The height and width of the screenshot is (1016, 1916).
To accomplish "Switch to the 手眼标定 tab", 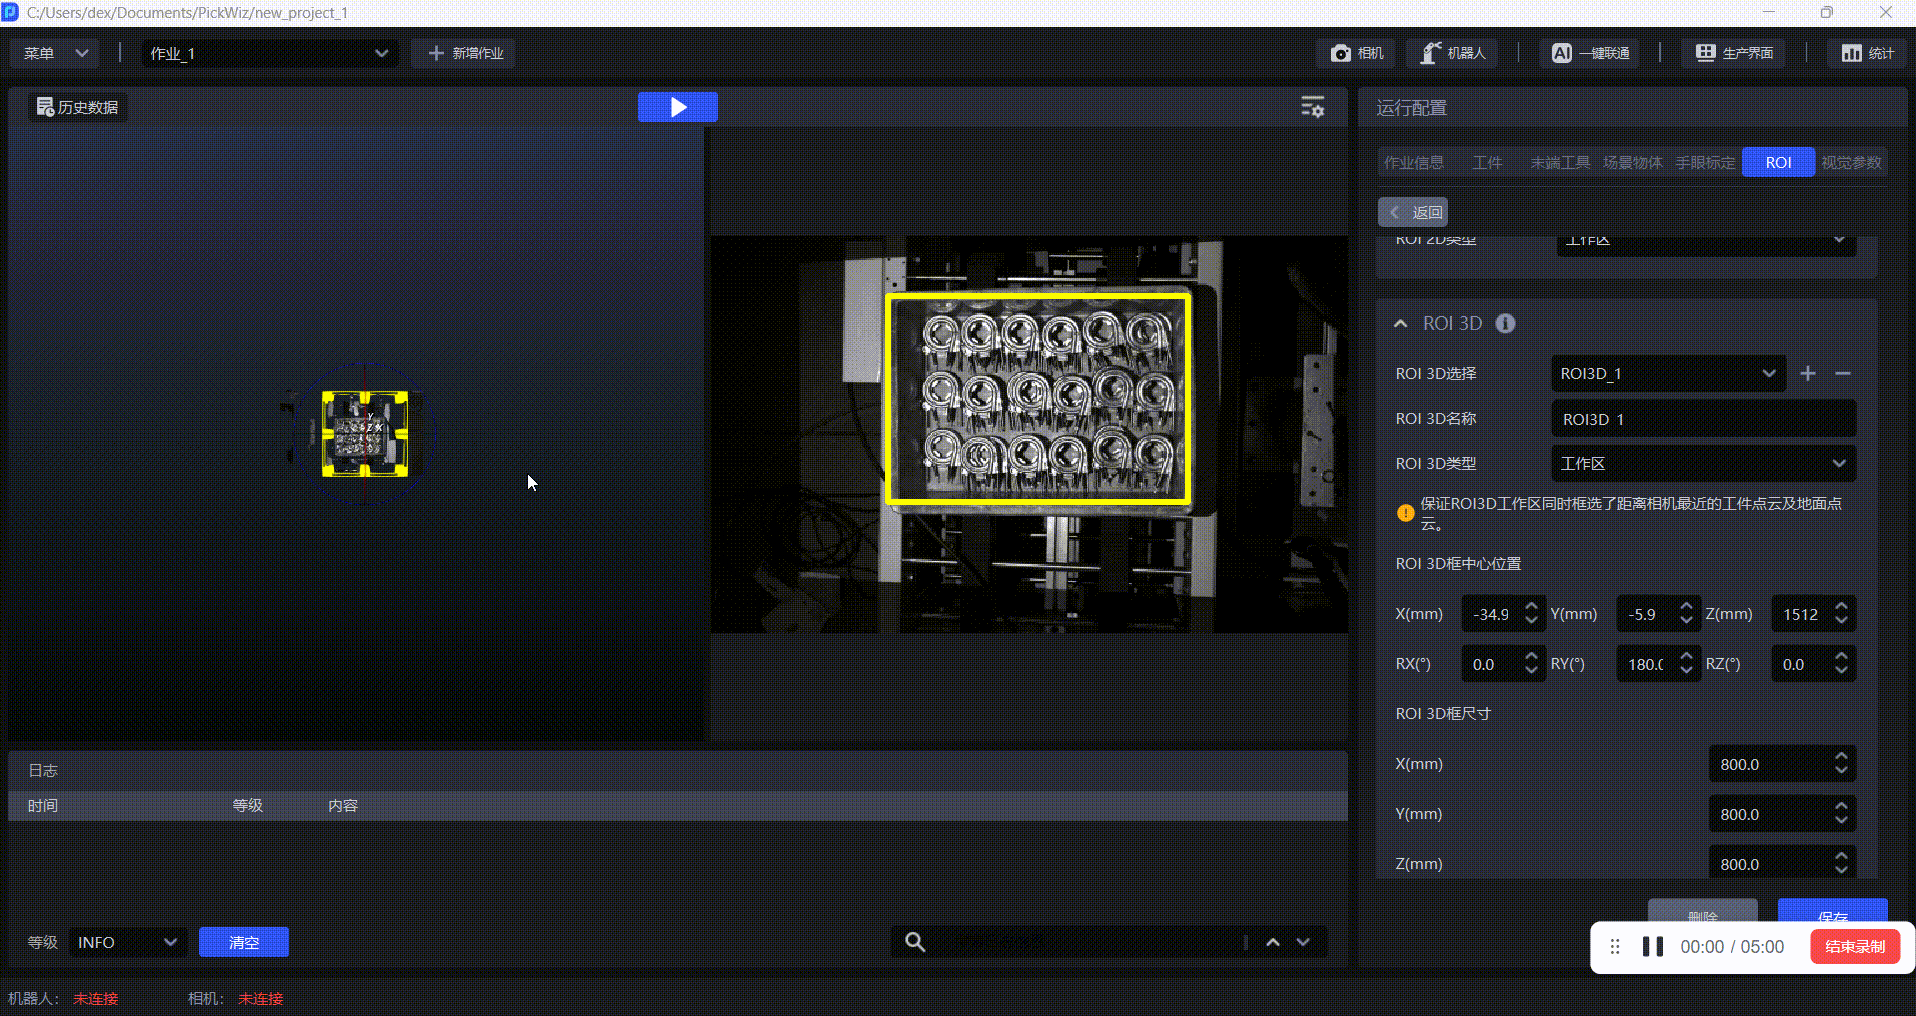I will coord(1705,162).
